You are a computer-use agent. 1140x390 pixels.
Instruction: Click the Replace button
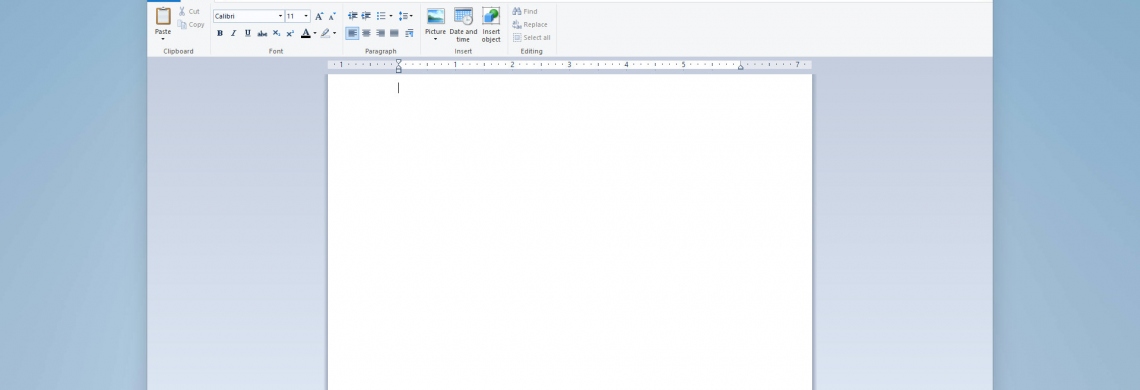pos(530,25)
